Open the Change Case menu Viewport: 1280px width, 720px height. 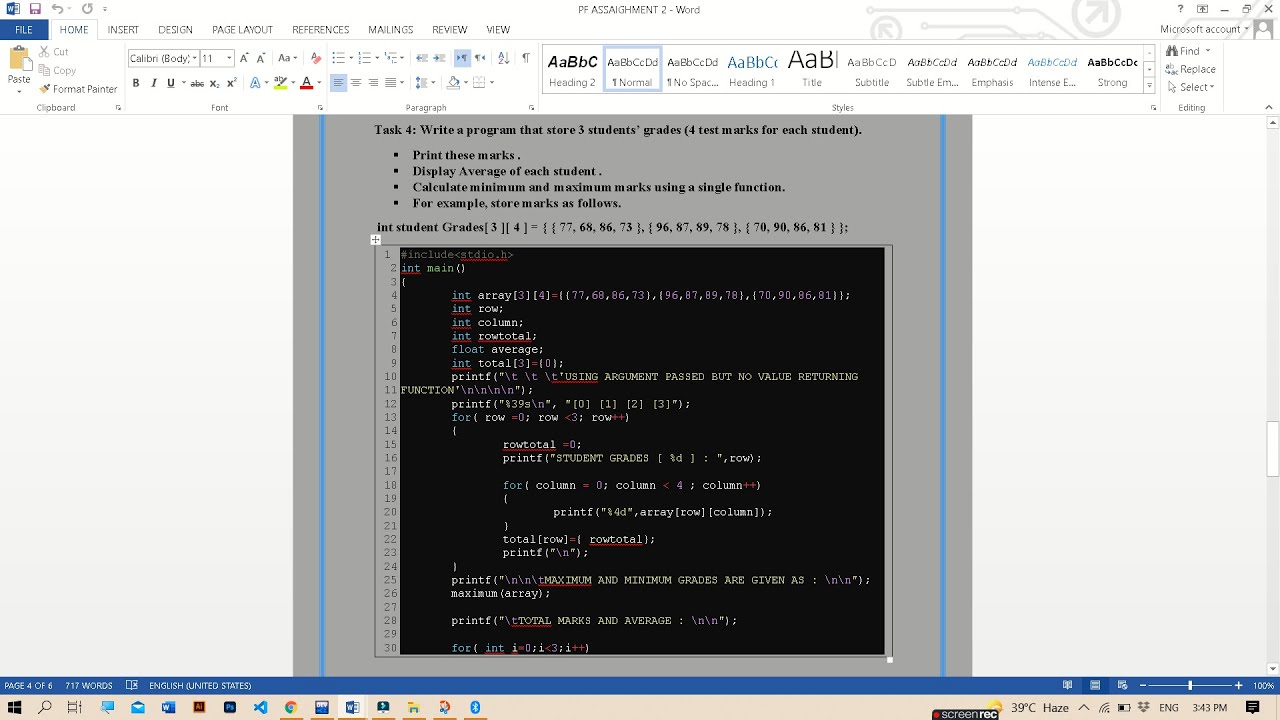(x=287, y=58)
